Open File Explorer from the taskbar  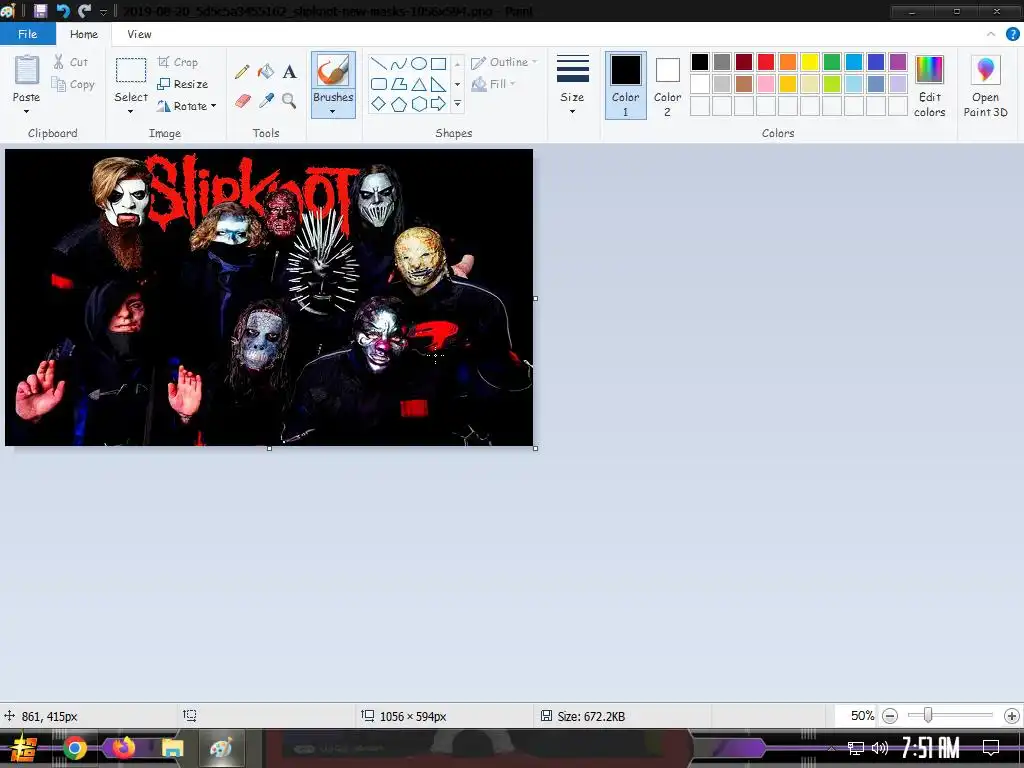172,748
